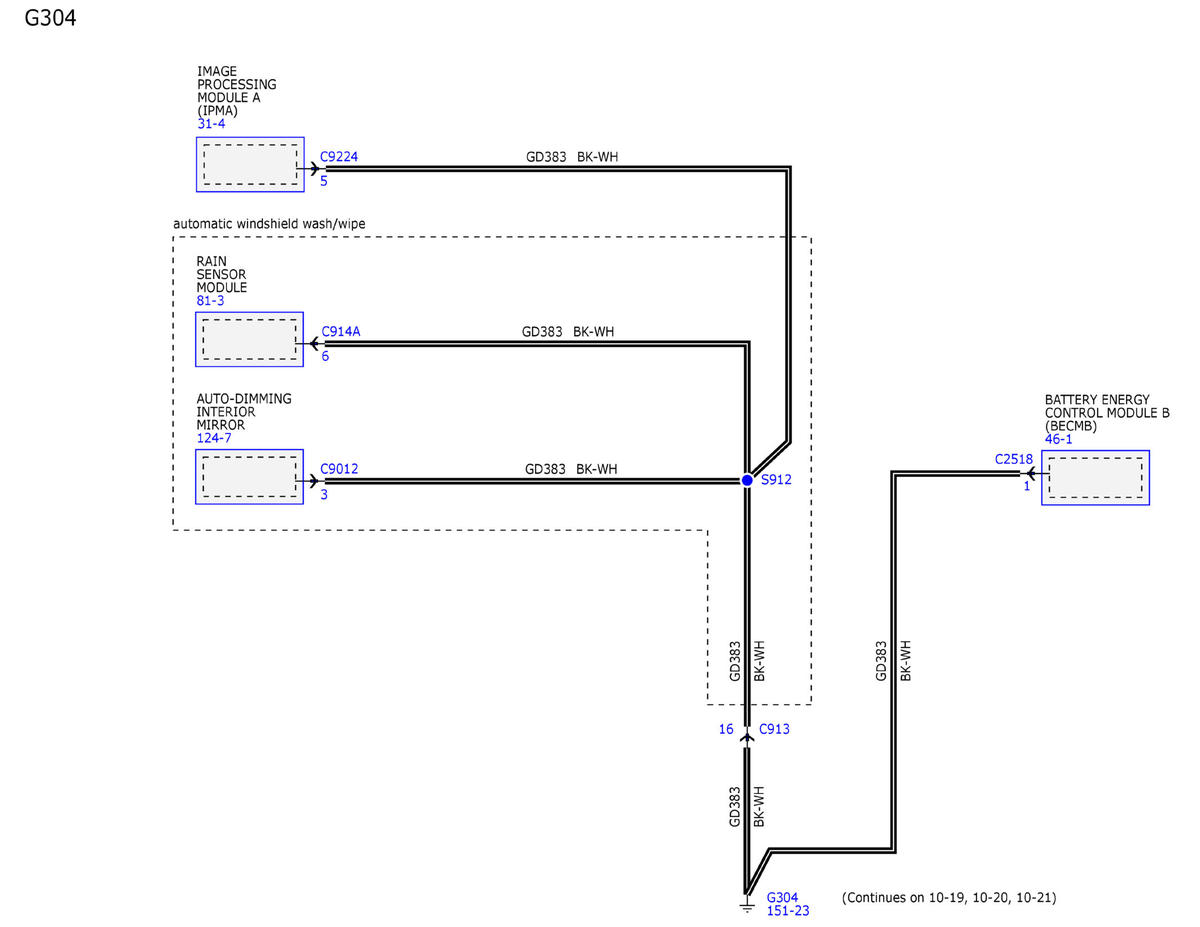This screenshot has height=927, width=1200.
Task: Click the Image Processing Module A component box
Action: 249,164
